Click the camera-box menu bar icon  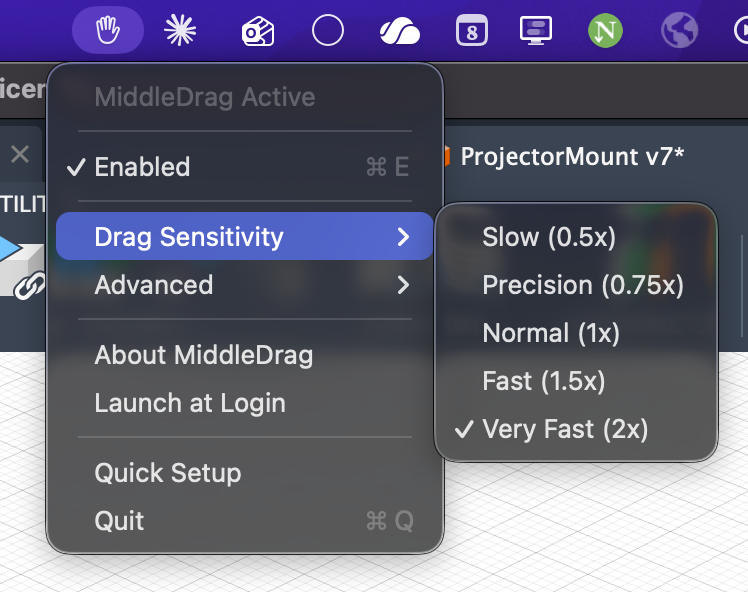click(257, 32)
